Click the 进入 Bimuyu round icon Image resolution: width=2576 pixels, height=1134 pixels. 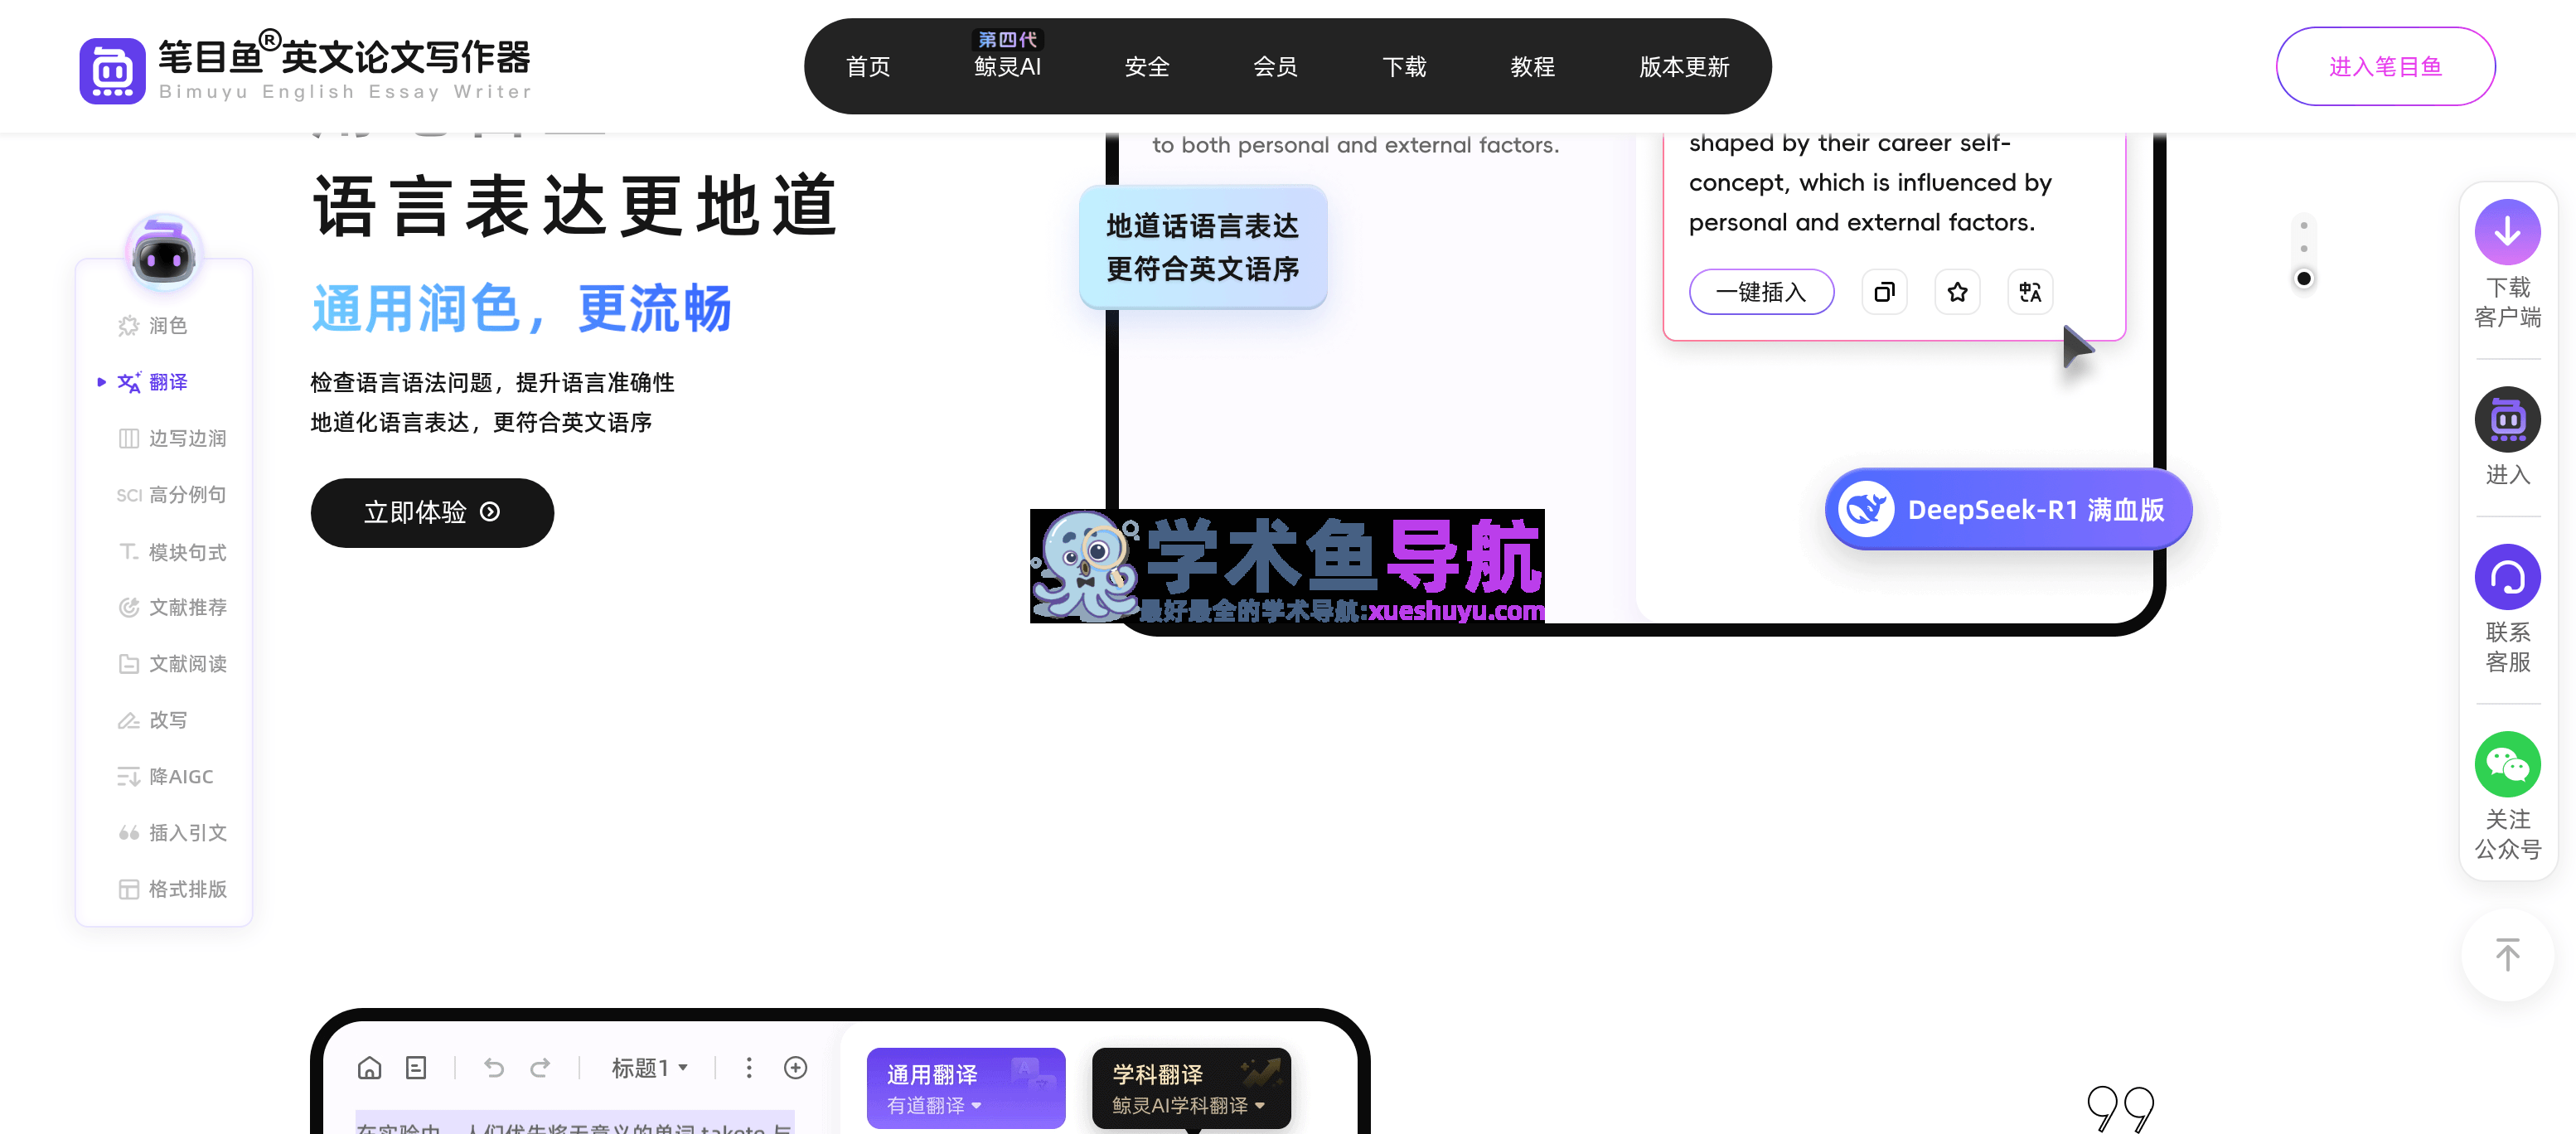(x=2507, y=419)
